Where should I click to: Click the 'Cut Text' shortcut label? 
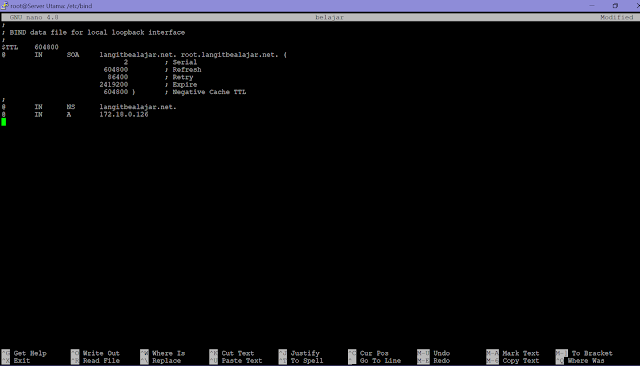(238, 353)
